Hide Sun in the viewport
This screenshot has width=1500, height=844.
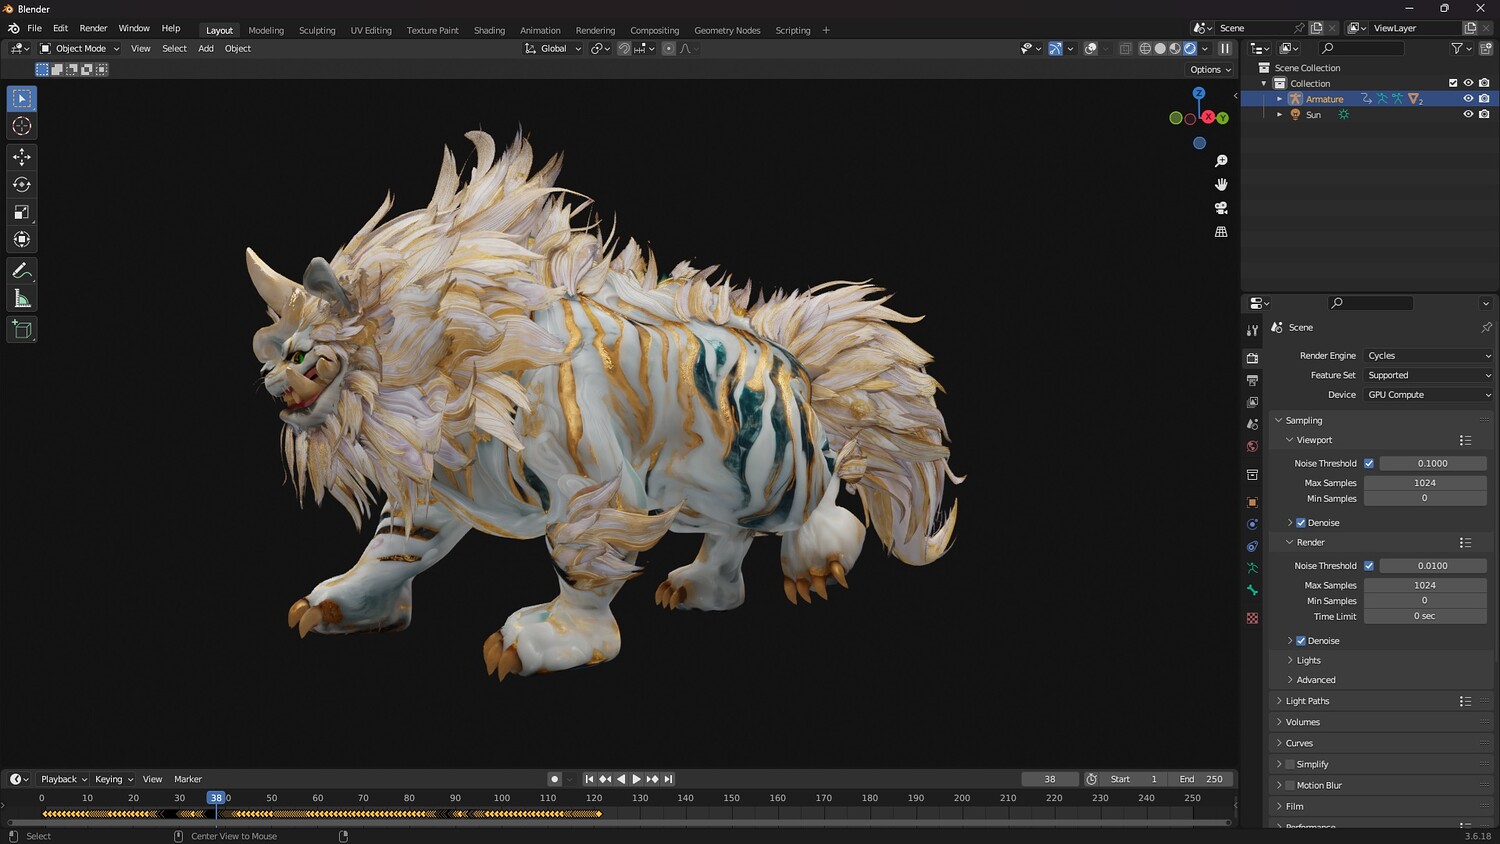[x=1468, y=114]
